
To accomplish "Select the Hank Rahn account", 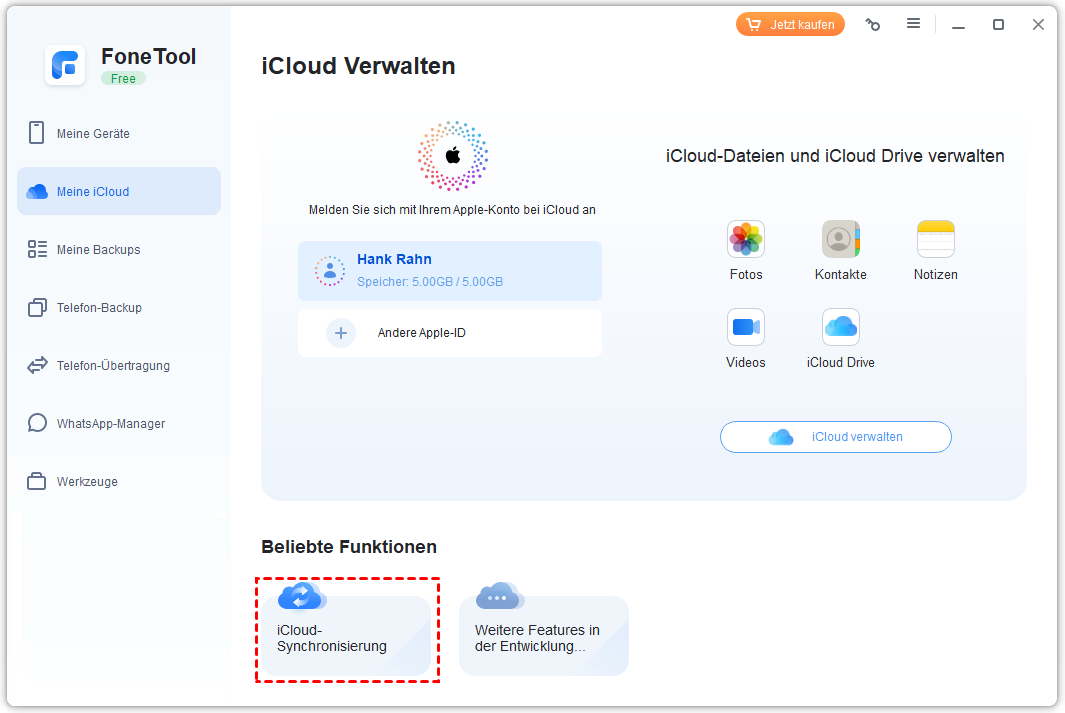I will pos(449,271).
